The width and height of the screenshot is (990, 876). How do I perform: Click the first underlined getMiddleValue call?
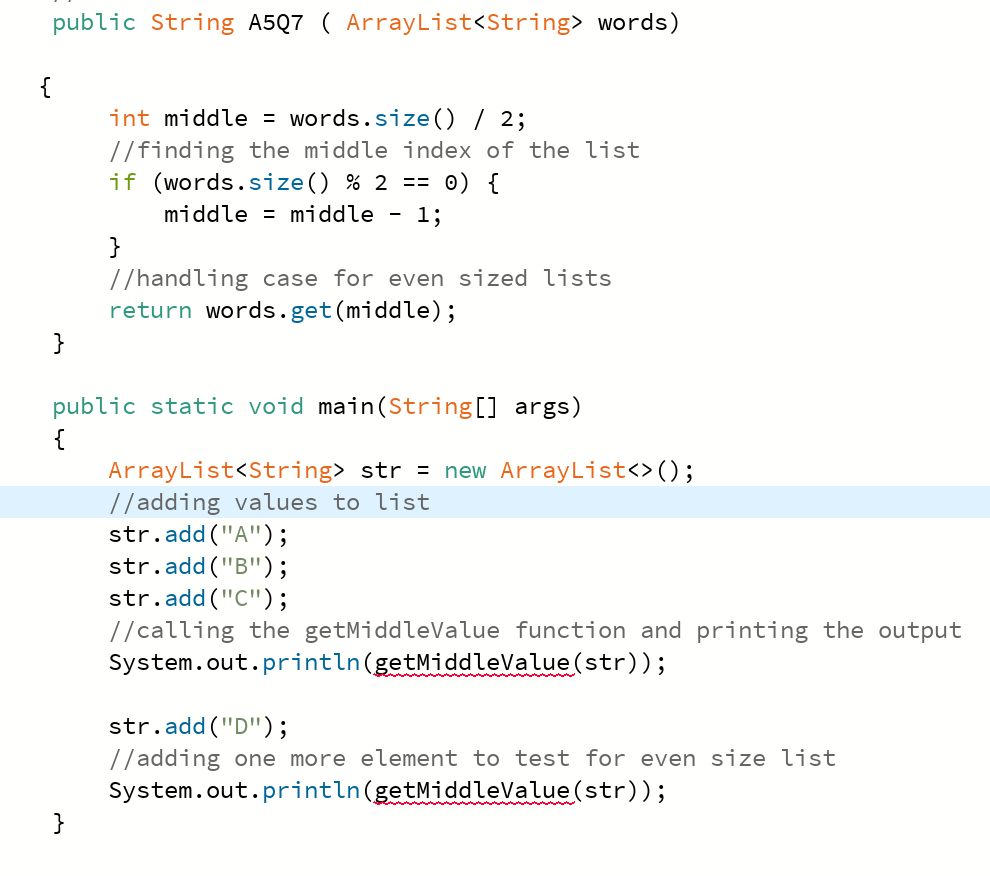coord(472,662)
